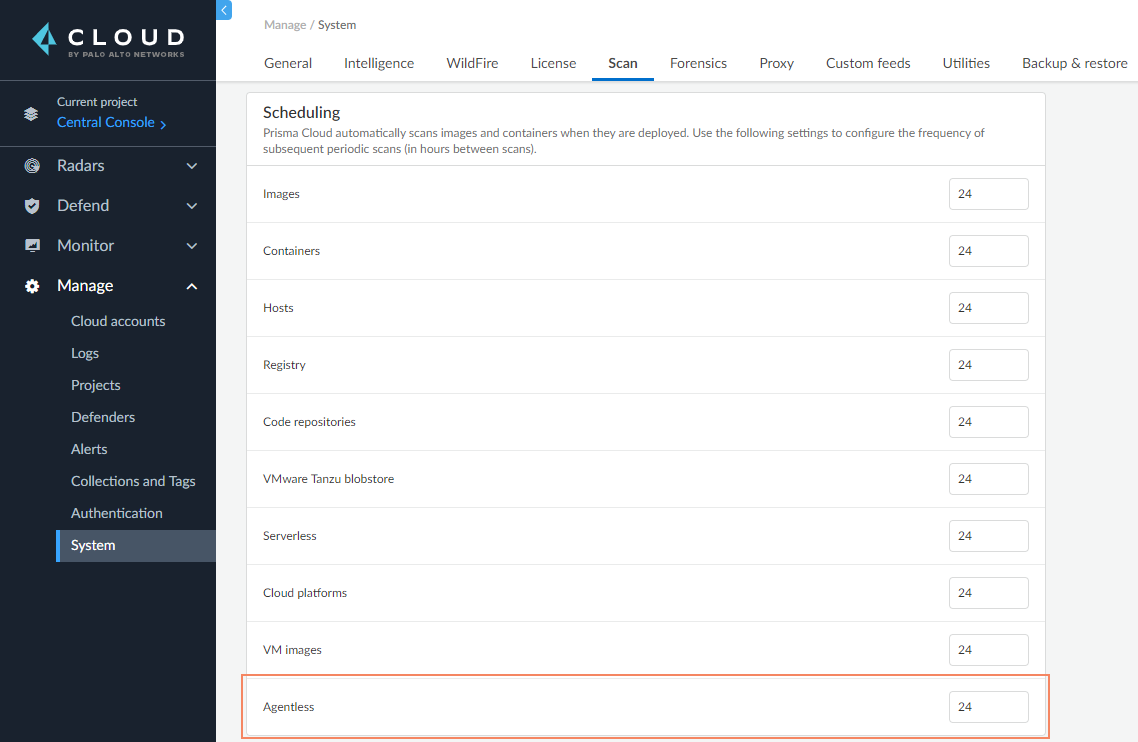Go to the Forensics tab
Viewport: 1138px width, 742px height.
tap(698, 63)
